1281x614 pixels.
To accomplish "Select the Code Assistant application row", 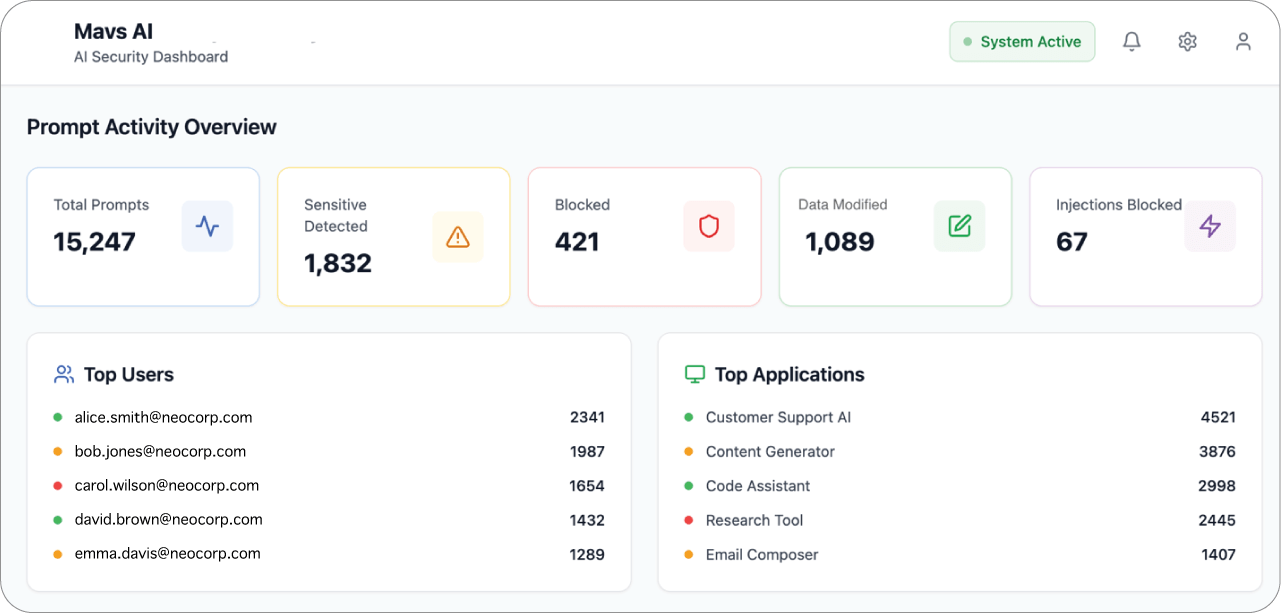I will coord(758,486).
